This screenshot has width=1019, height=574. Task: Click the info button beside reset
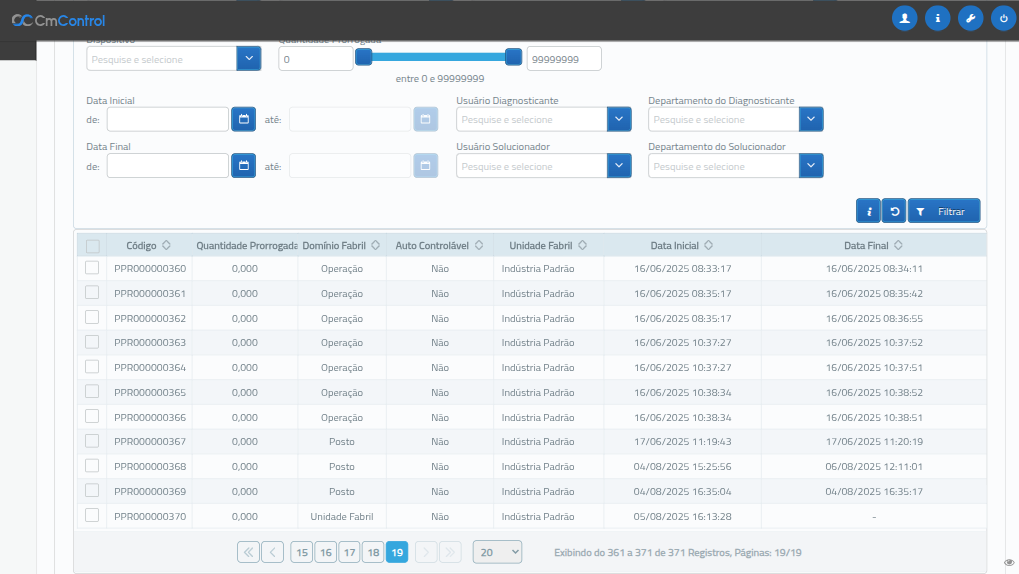tap(868, 211)
